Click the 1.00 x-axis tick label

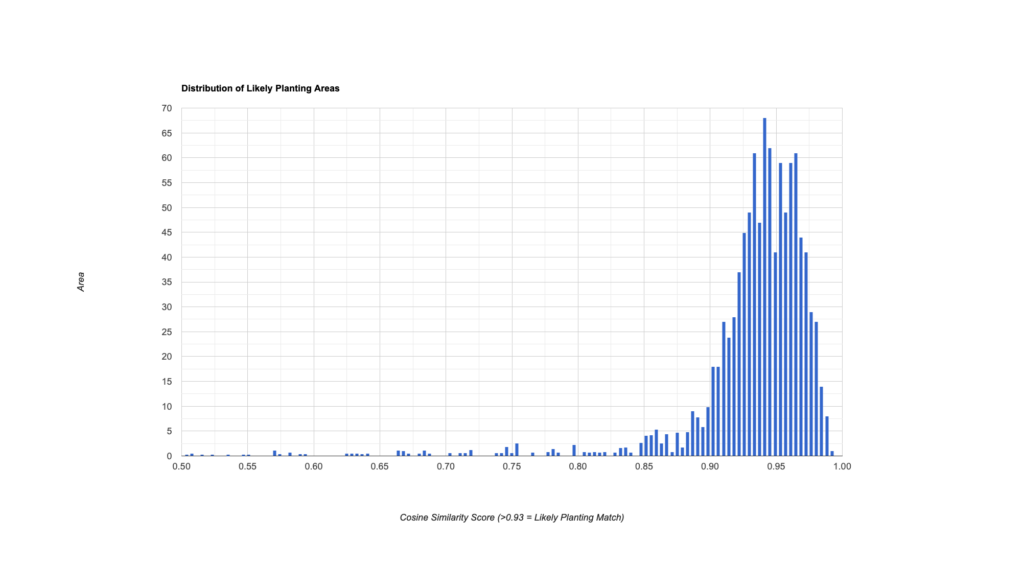click(841, 466)
